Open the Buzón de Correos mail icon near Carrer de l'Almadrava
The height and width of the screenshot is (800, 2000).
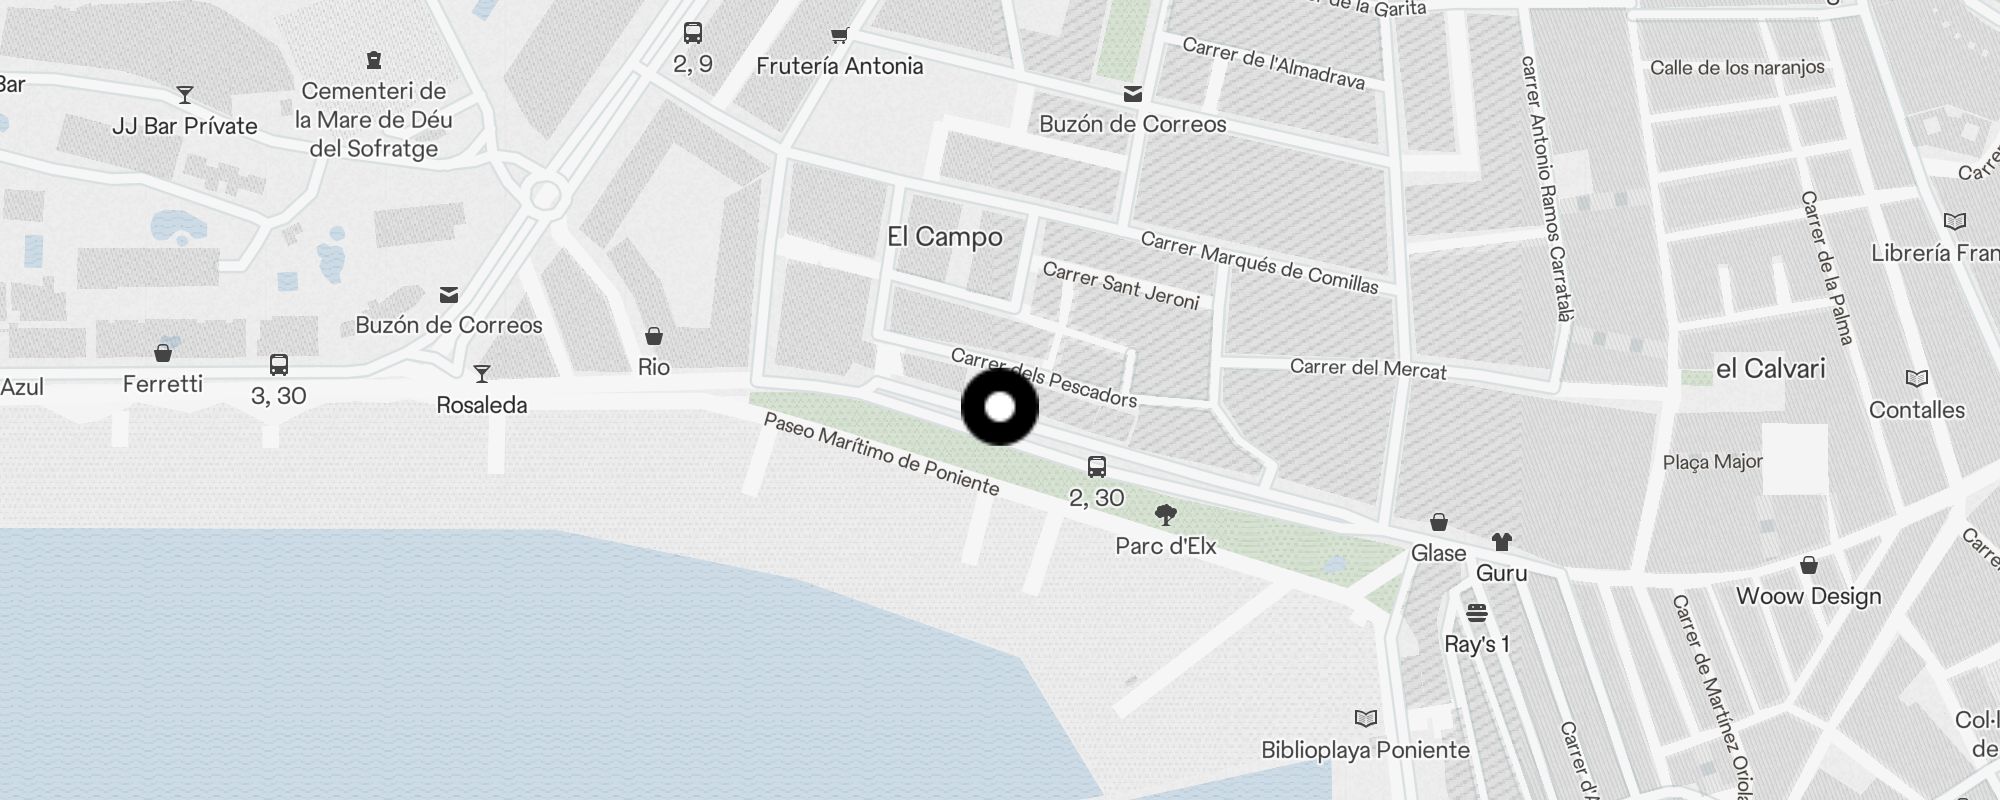click(x=1133, y=94)
